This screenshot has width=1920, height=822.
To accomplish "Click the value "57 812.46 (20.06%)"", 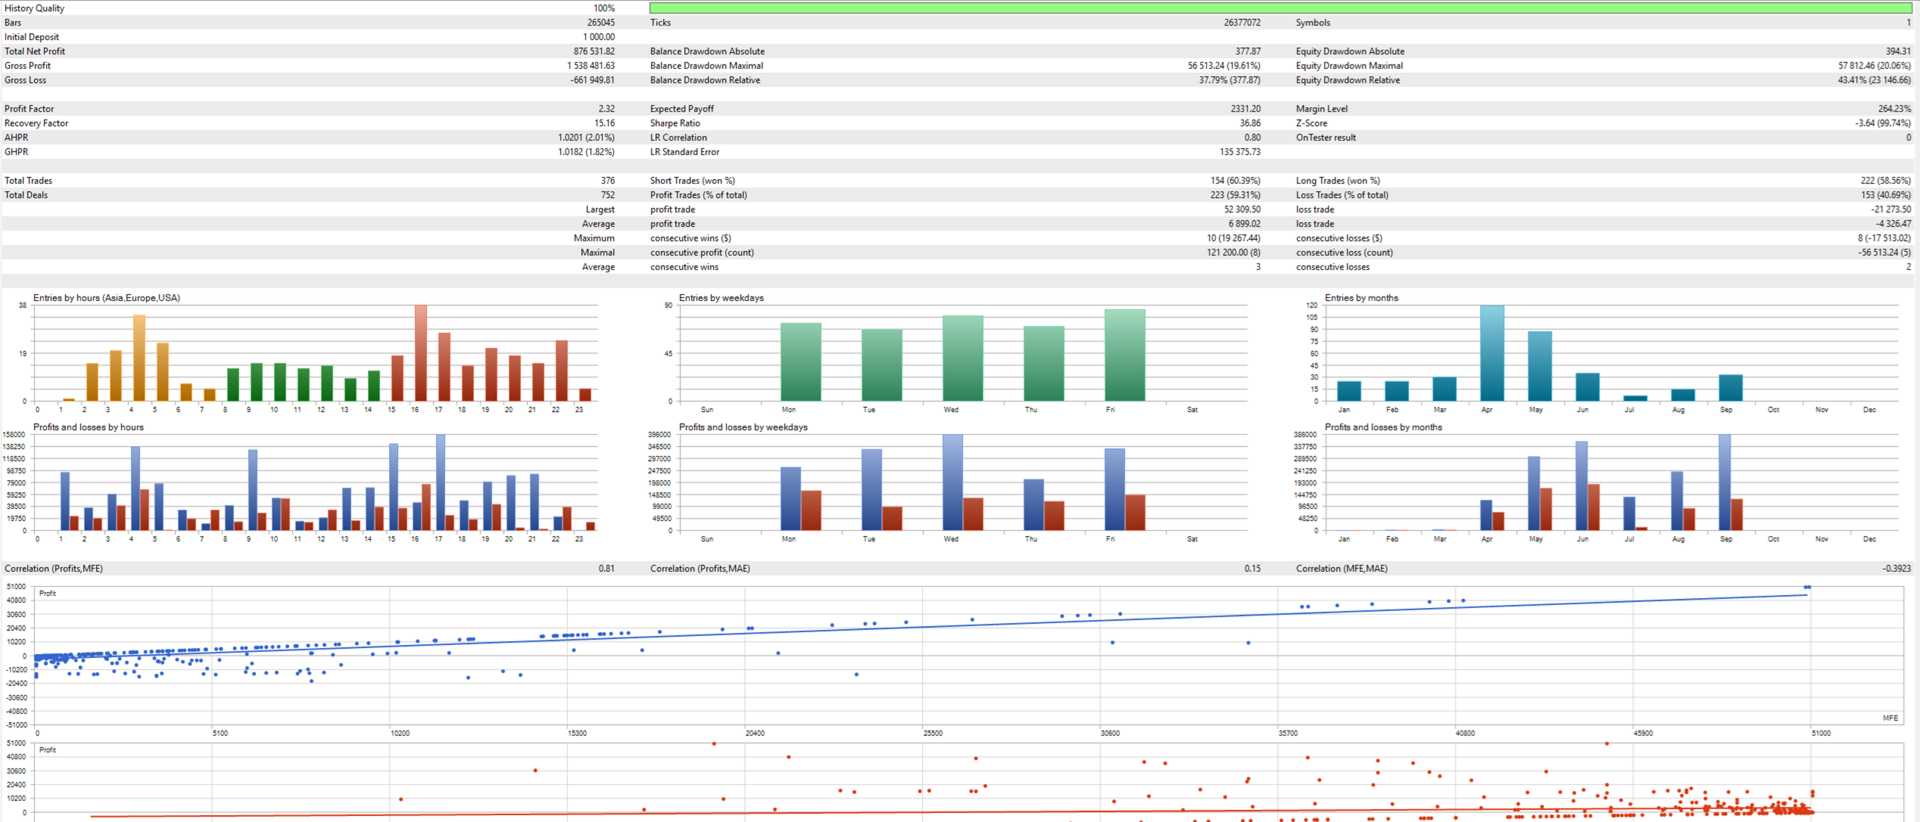I will 1874,66.
